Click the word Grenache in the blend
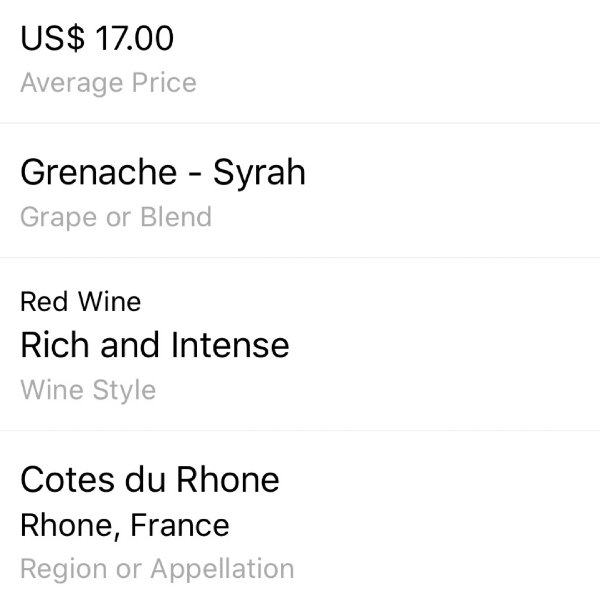 click(x=99, y=172)
